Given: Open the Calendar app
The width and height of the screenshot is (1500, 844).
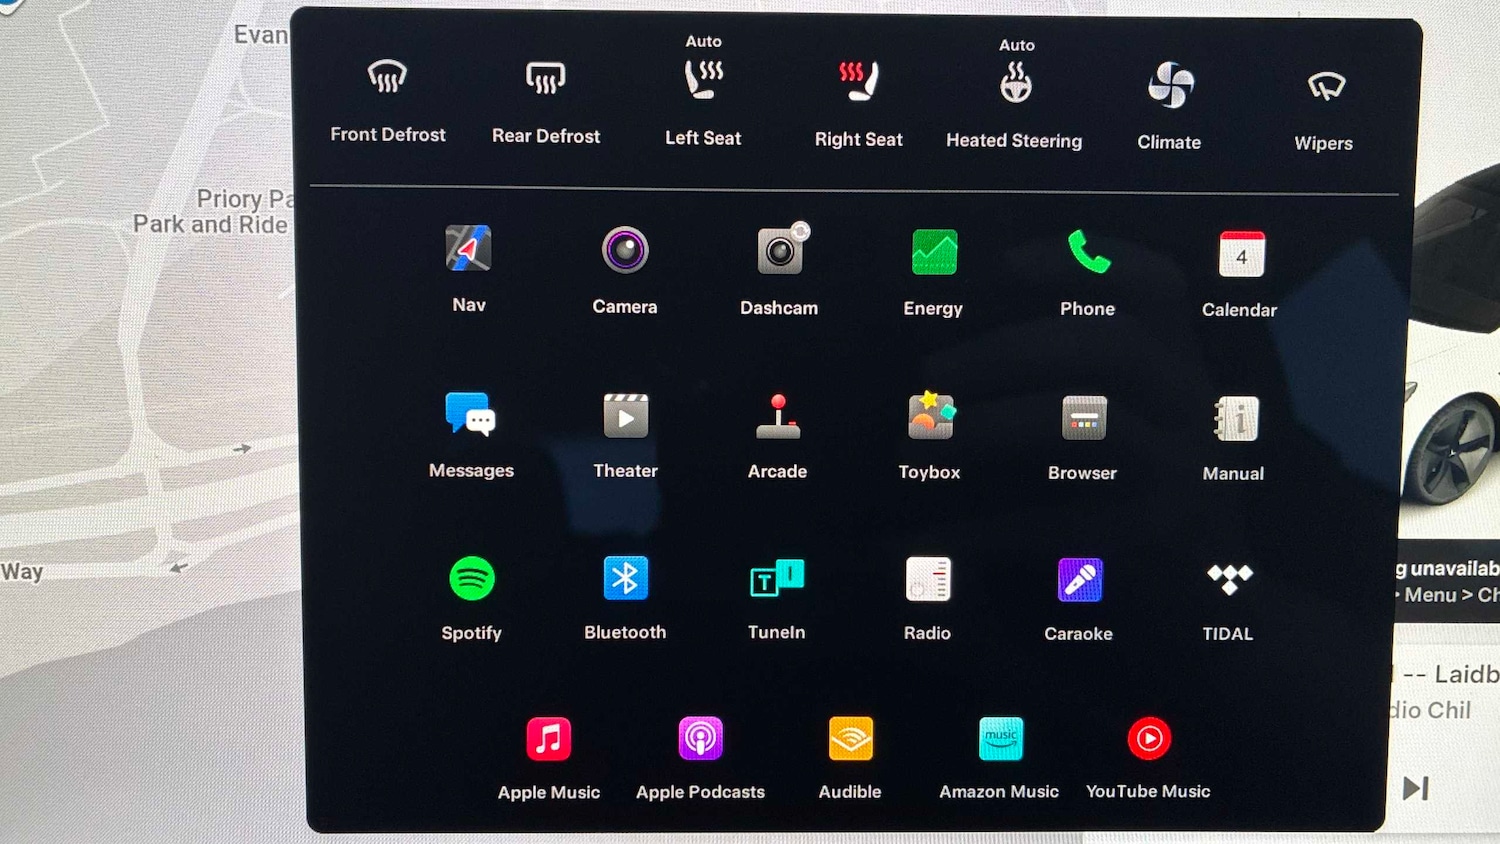Looking at the screenshot, I should point(1241,254).
